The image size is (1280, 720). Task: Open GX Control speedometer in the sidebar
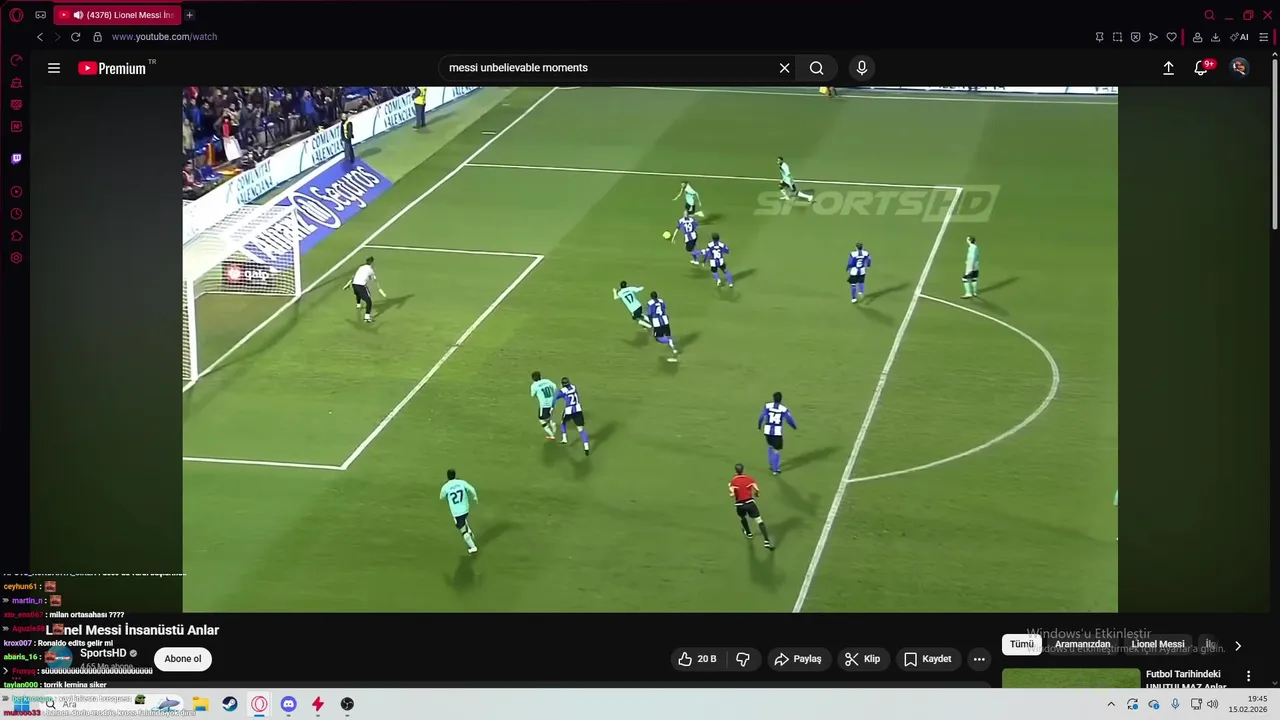pos(16,61)
